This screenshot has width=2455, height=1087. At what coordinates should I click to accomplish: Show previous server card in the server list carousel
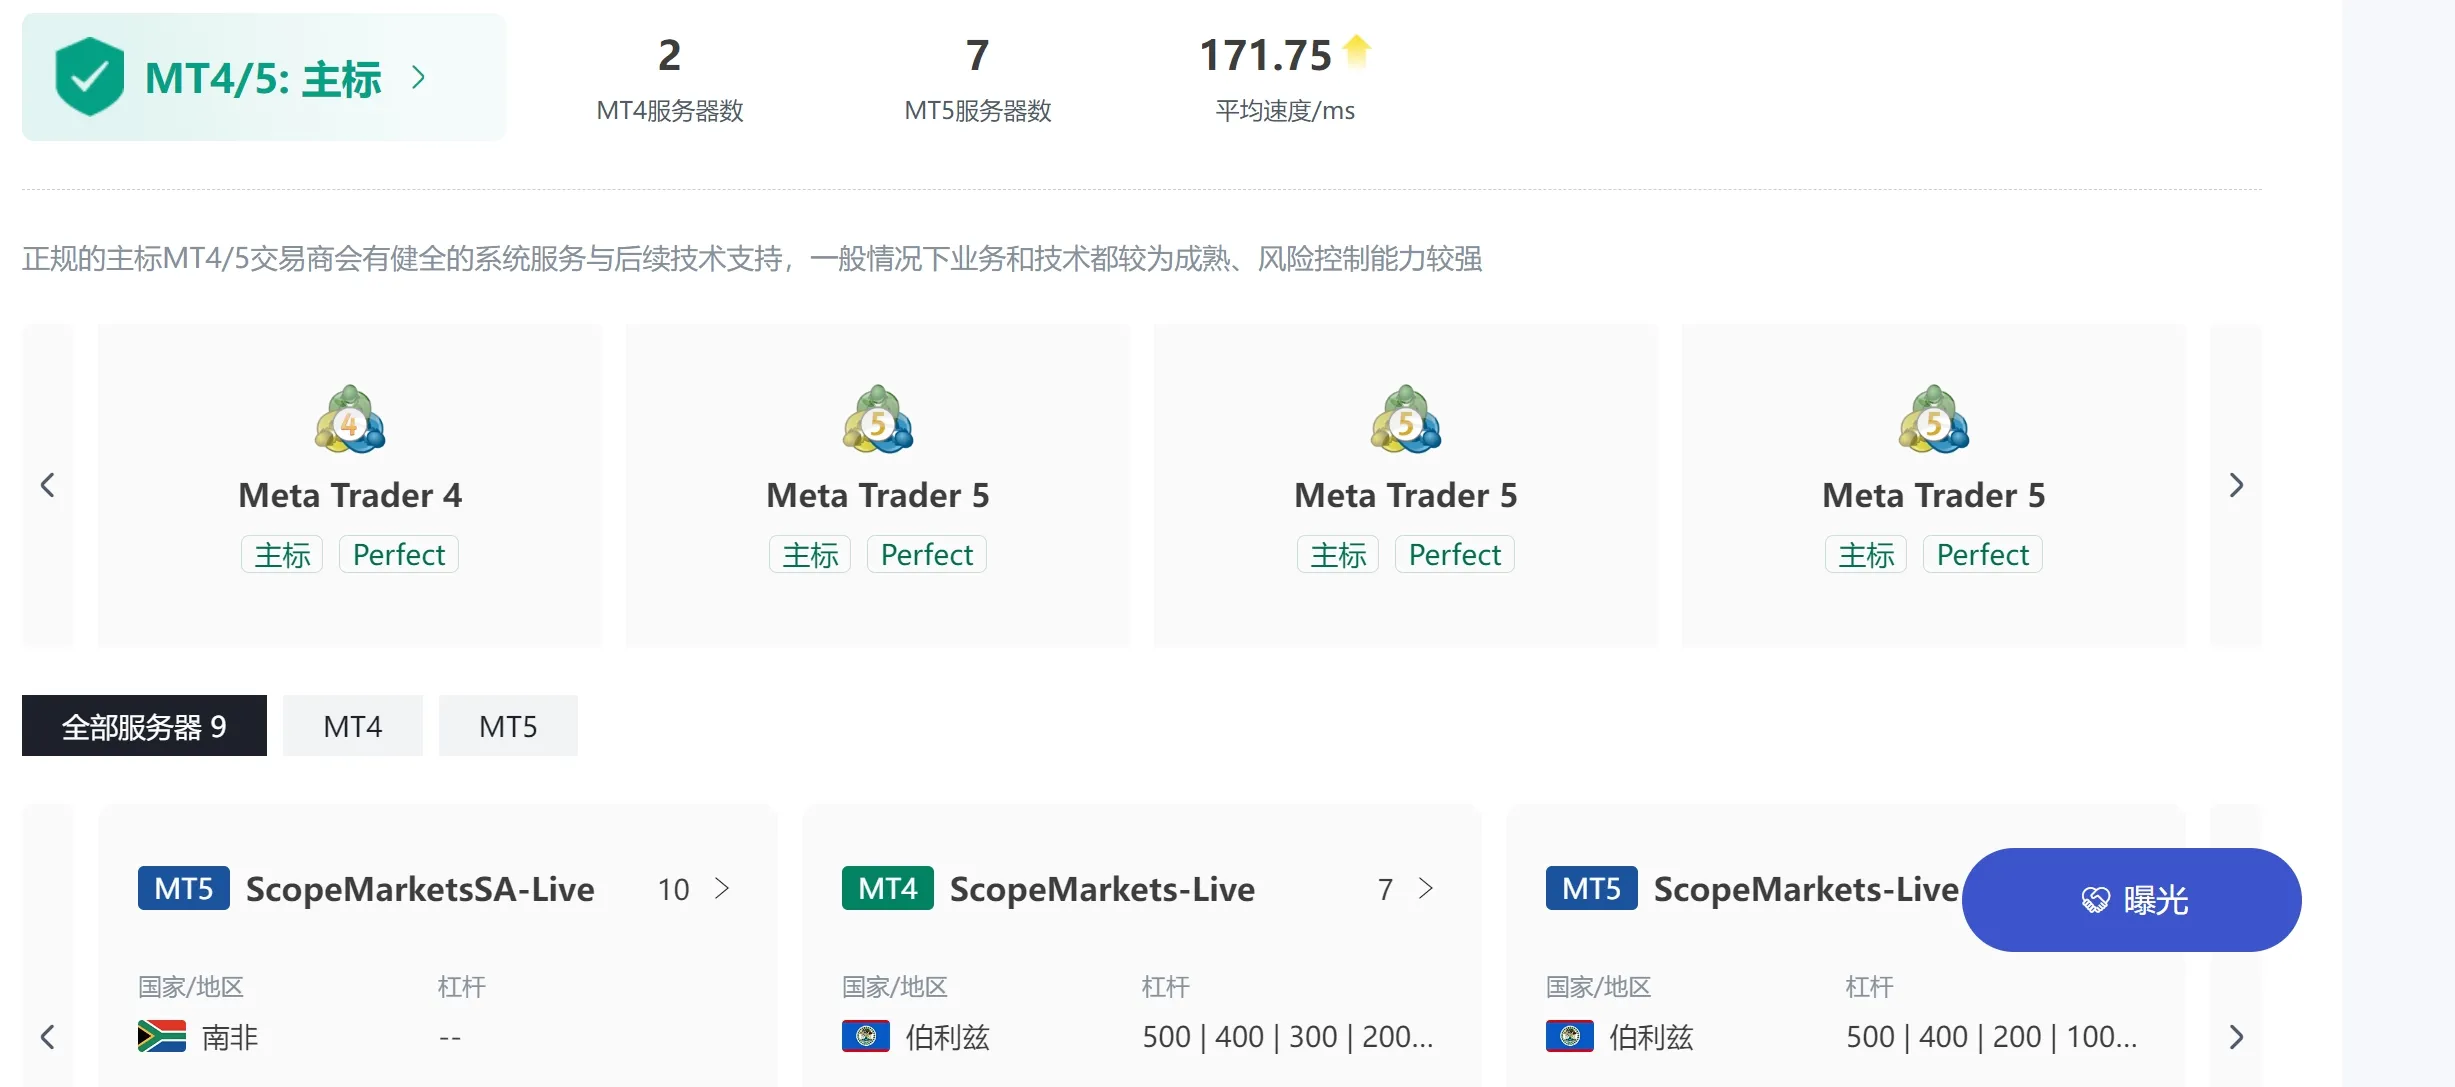click(47, 1037)
